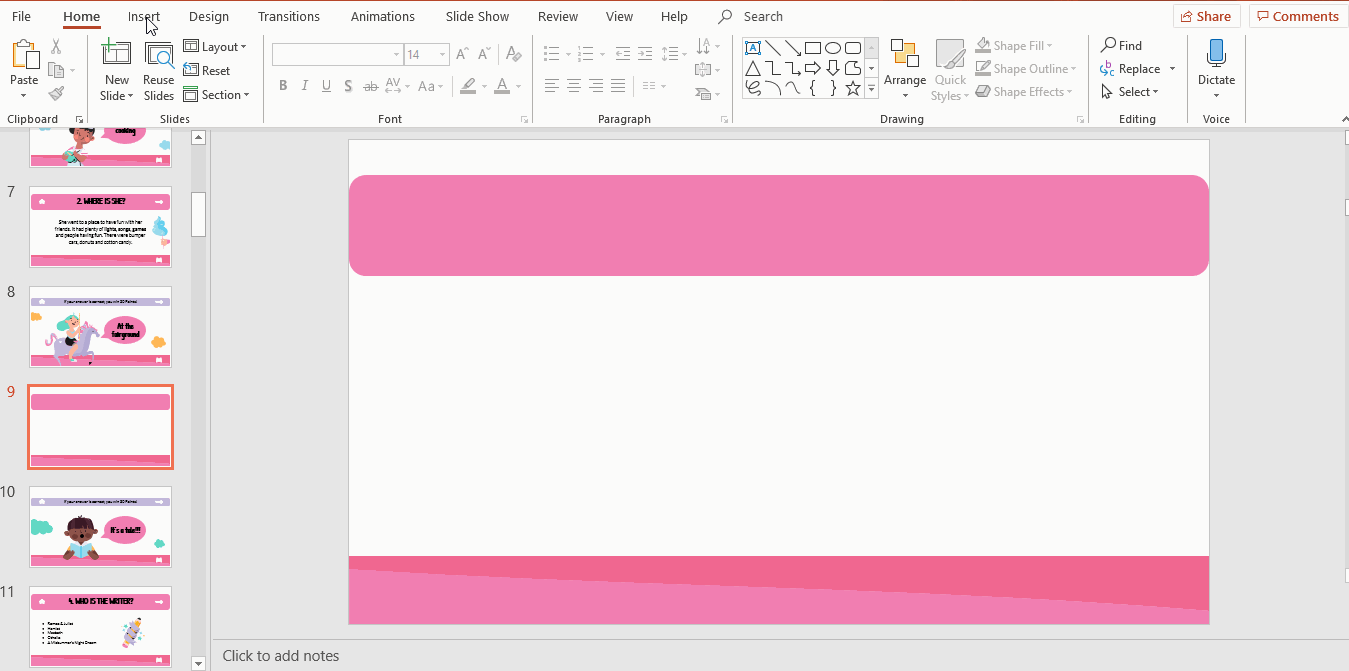Open the Layout dropdown
Image resolution: width=1349 pixels, height=671 pixels.
[217, 46]
